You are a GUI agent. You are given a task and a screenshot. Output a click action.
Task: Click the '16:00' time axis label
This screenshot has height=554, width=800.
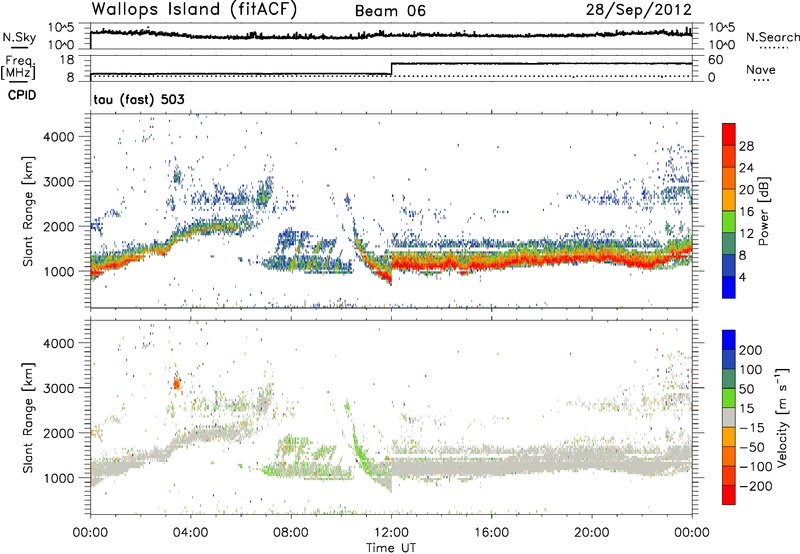(x=491, y=533)
